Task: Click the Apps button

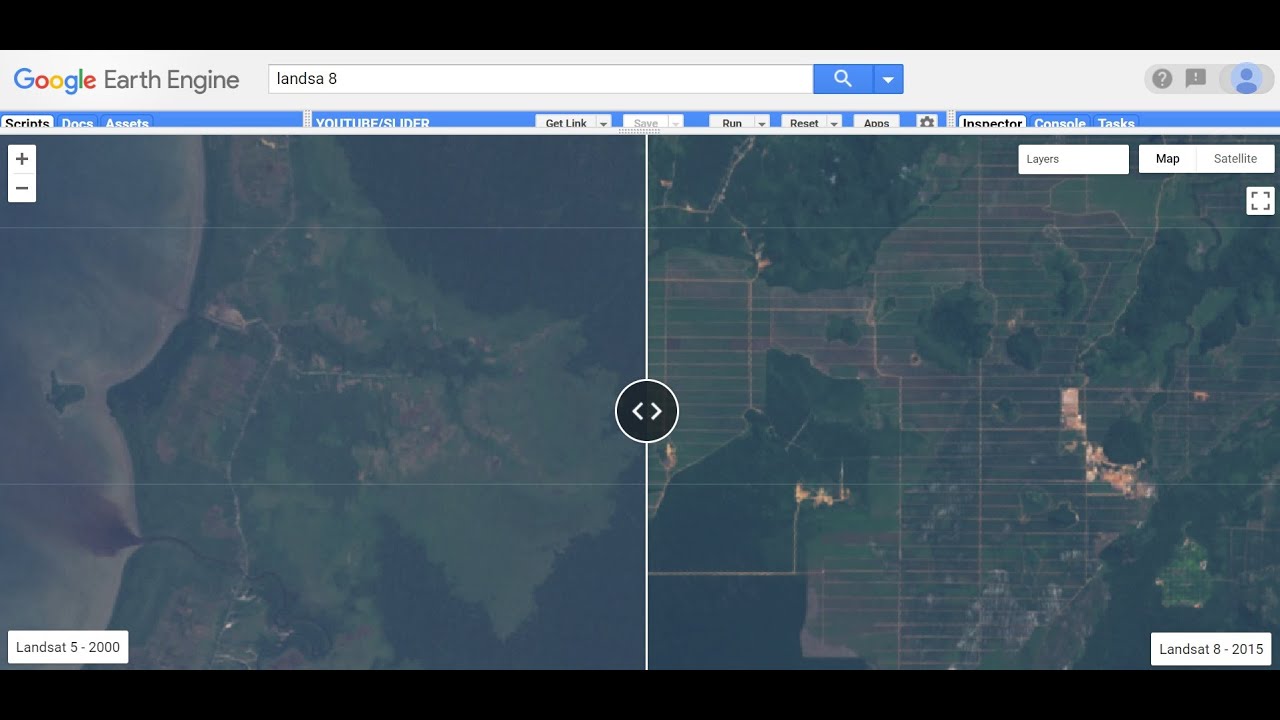Action: pos(876,123)
